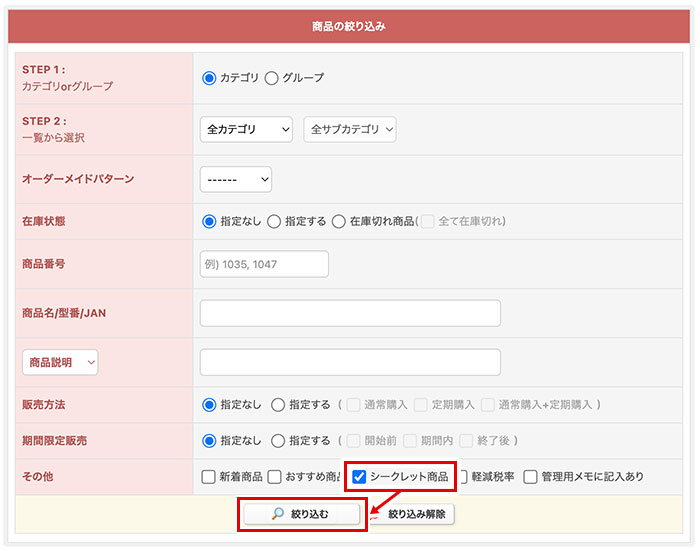Viewport: 700px width, 551px height.
Task: Choose 在庫切れ商品 radio for stock status
Action: [339, 221]
